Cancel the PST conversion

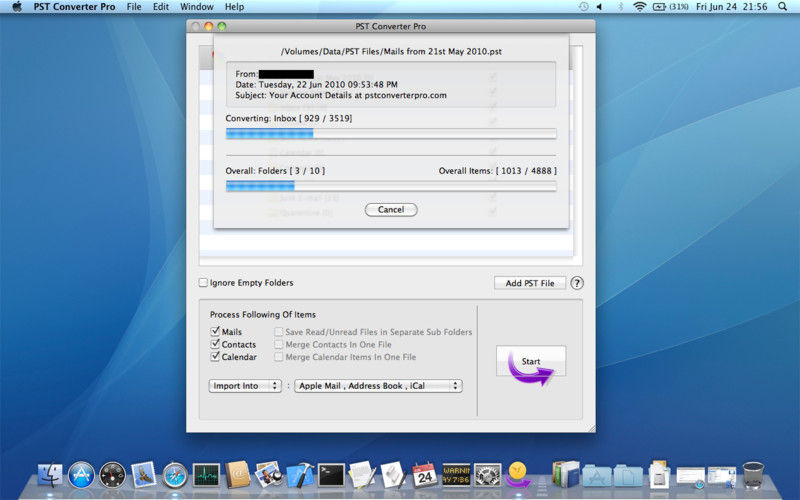tap(391, 210)
